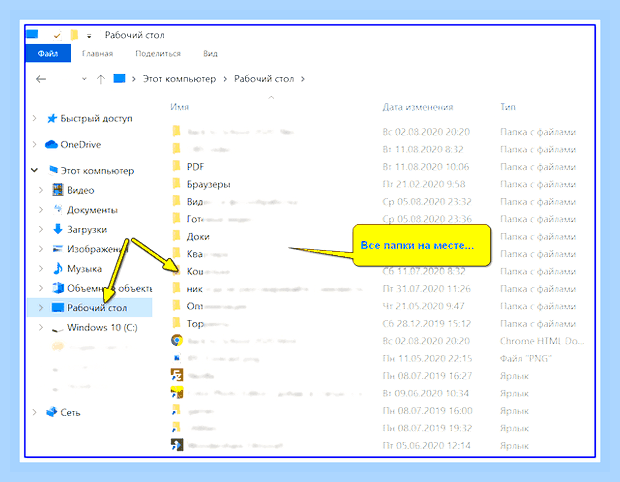Click the Chrome HTML document icon
Screen dimensions: 620x482
point(177,340)
